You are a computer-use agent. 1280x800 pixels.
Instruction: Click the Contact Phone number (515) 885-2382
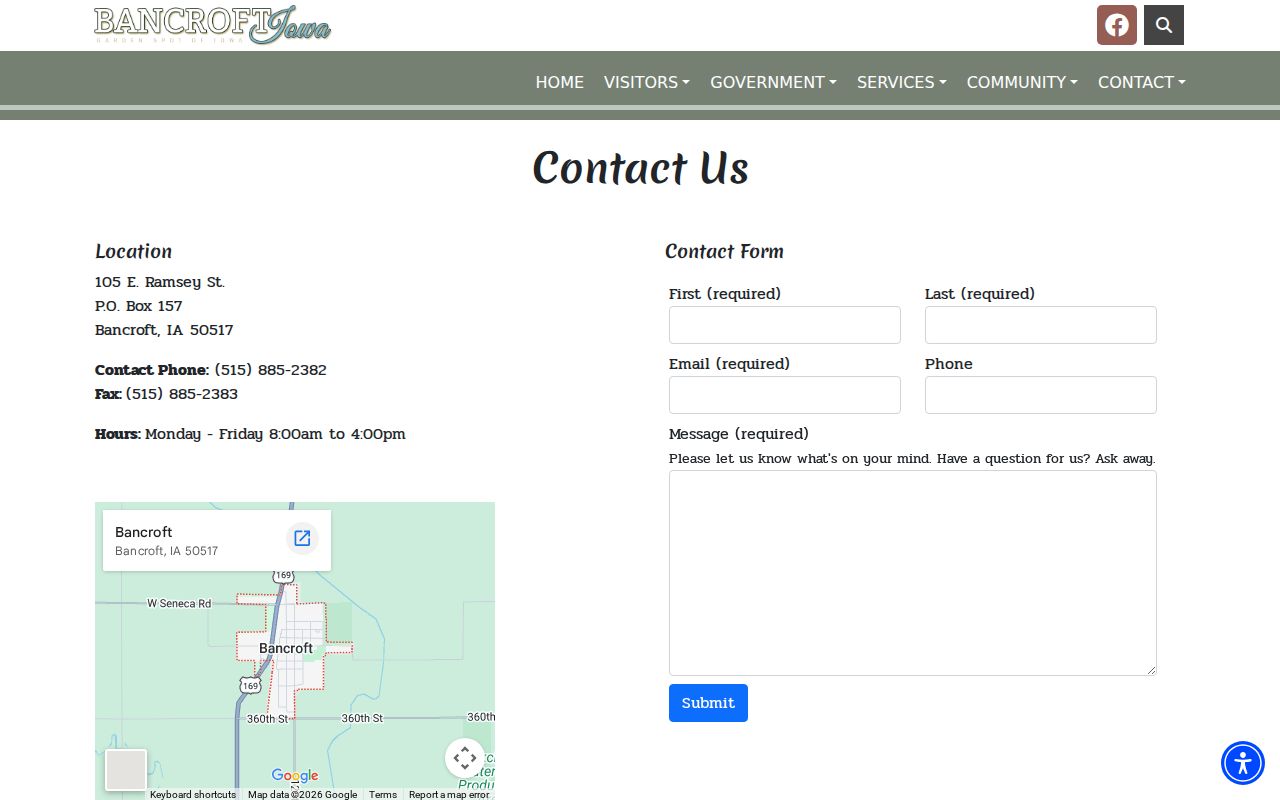point(270,370)
